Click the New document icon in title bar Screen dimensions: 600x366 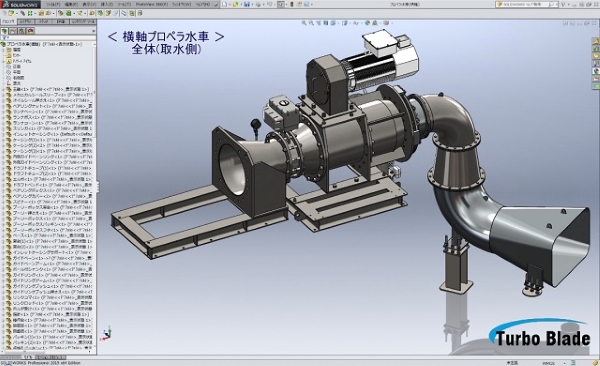[x=225, y=4]
